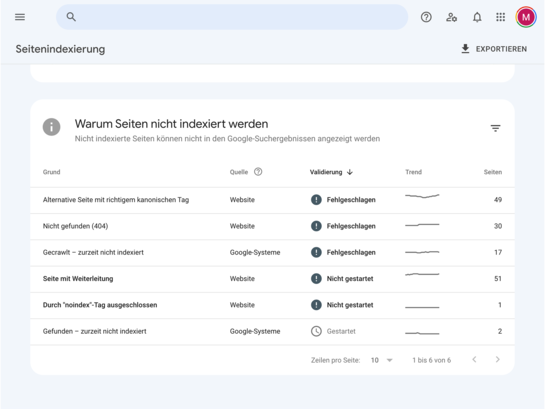Click status icon in noindex row
The height and width of the screenshot is (409, 545).
pos(316,305)
